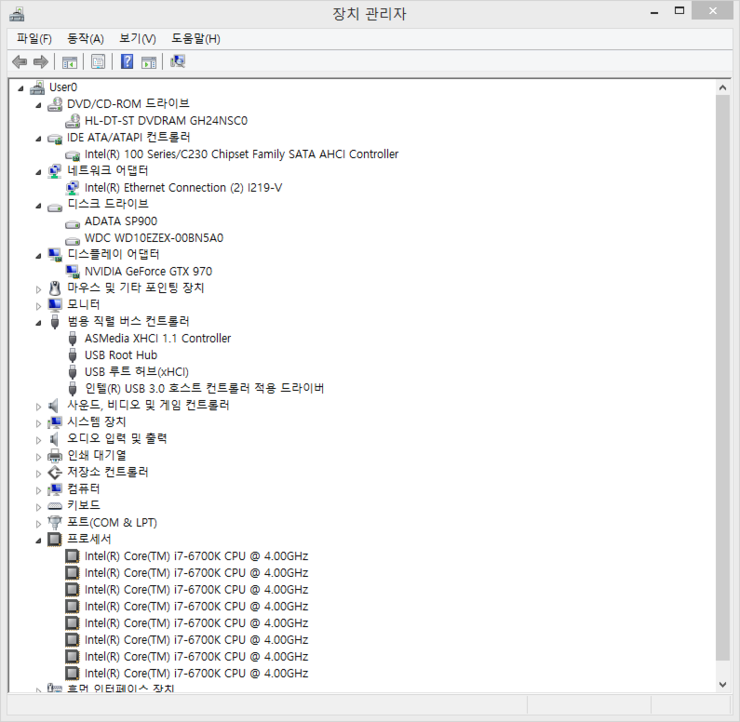This screenshot has width=740, height=722.
Task: Click the 범용 직렬 버스 컨트롤러 icon
Action: 55,322
